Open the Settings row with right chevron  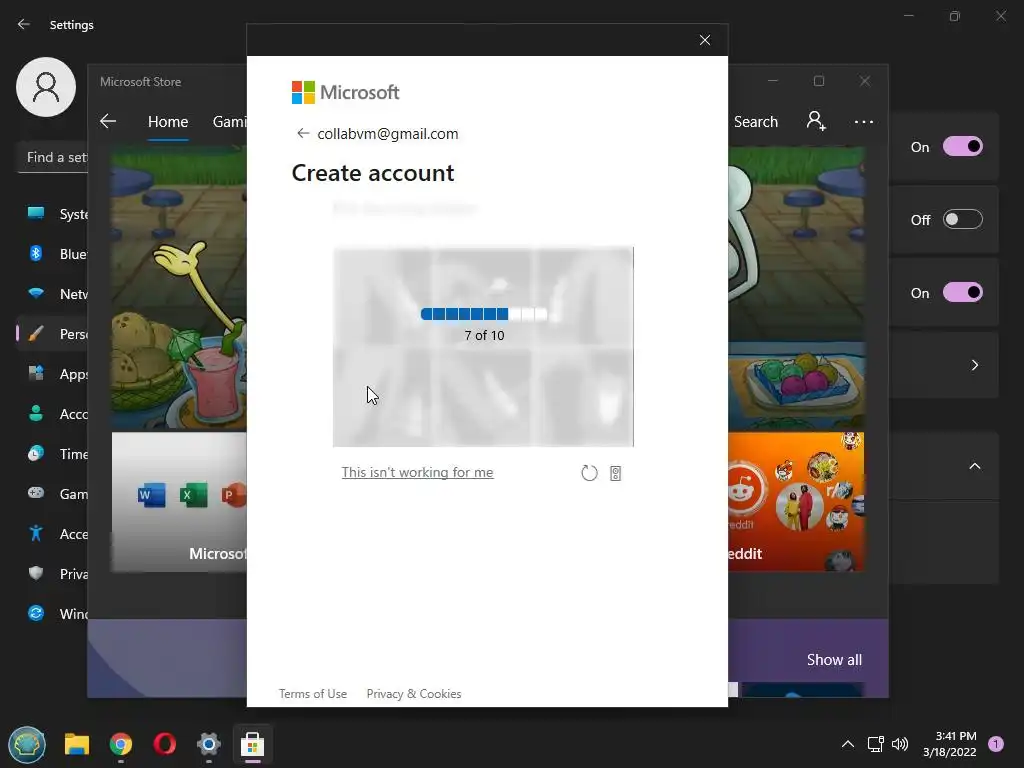pyautogui.click(x=944, y=365)
